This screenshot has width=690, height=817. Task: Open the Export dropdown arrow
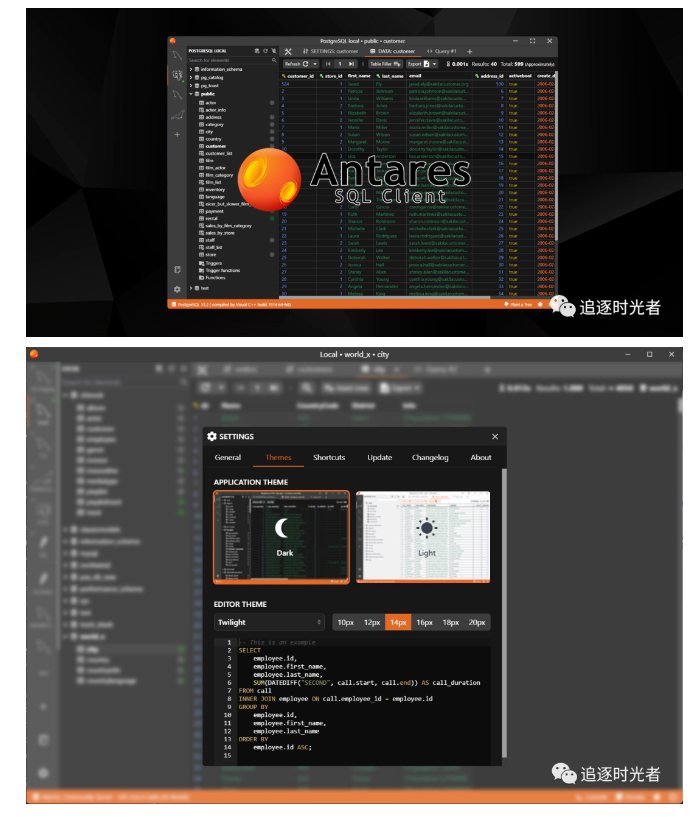click(x=435, y=64)
